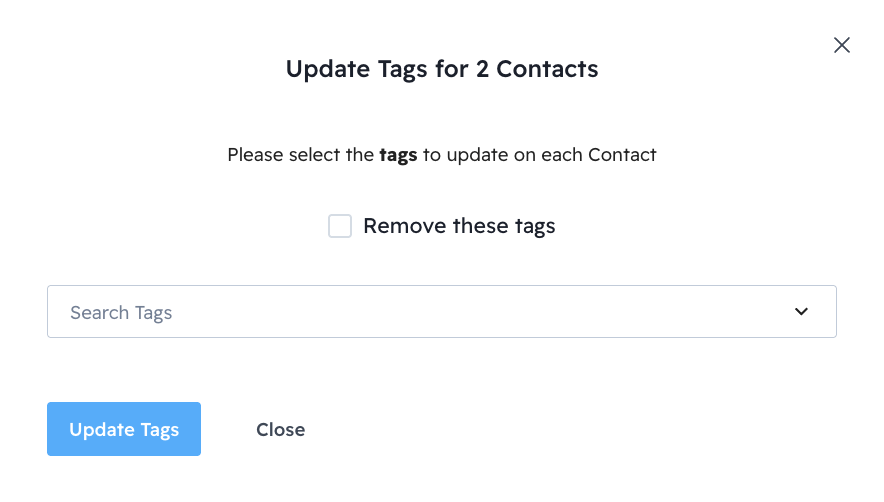
Task: Click the 'Remove these tags' label text
Action: [458, 226]
